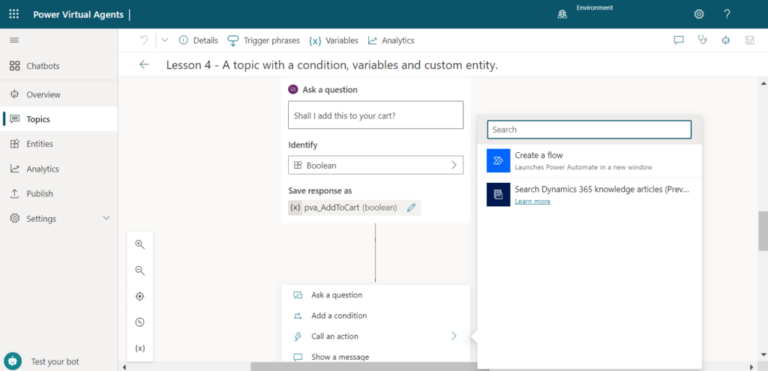Viewport: 768px width, 371px height.
Task: Open the Learn more link
Action: 532,201
